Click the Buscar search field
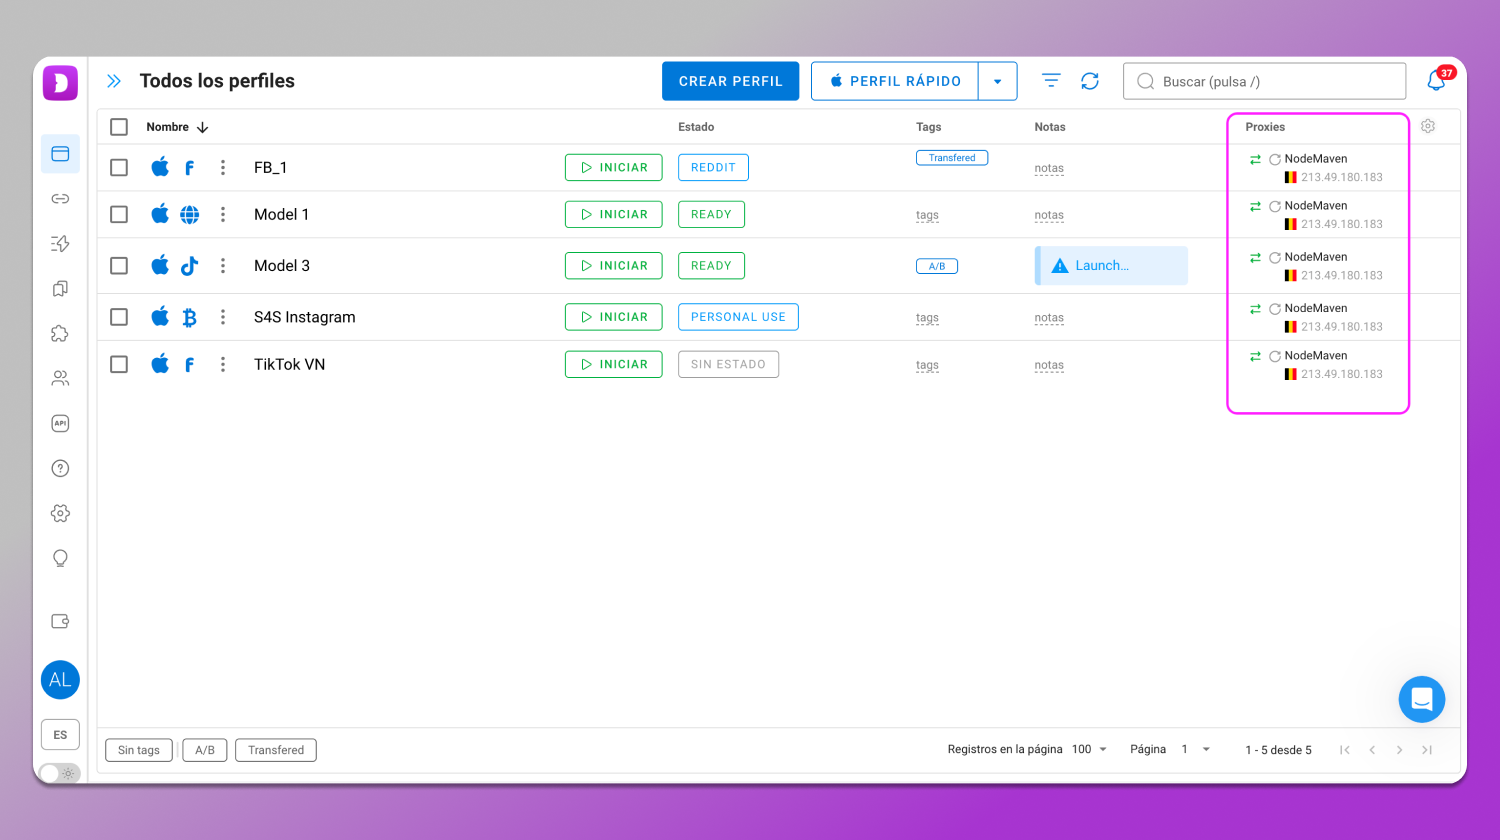 coord(1265,81)
